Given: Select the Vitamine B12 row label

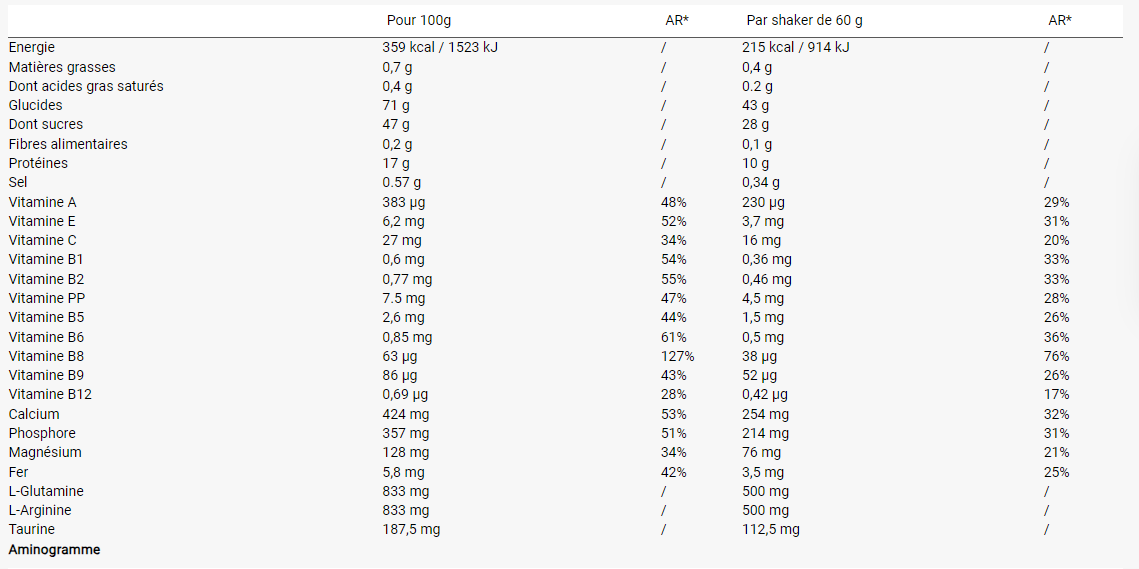Looking at the screenshot, I should point(50,395).
